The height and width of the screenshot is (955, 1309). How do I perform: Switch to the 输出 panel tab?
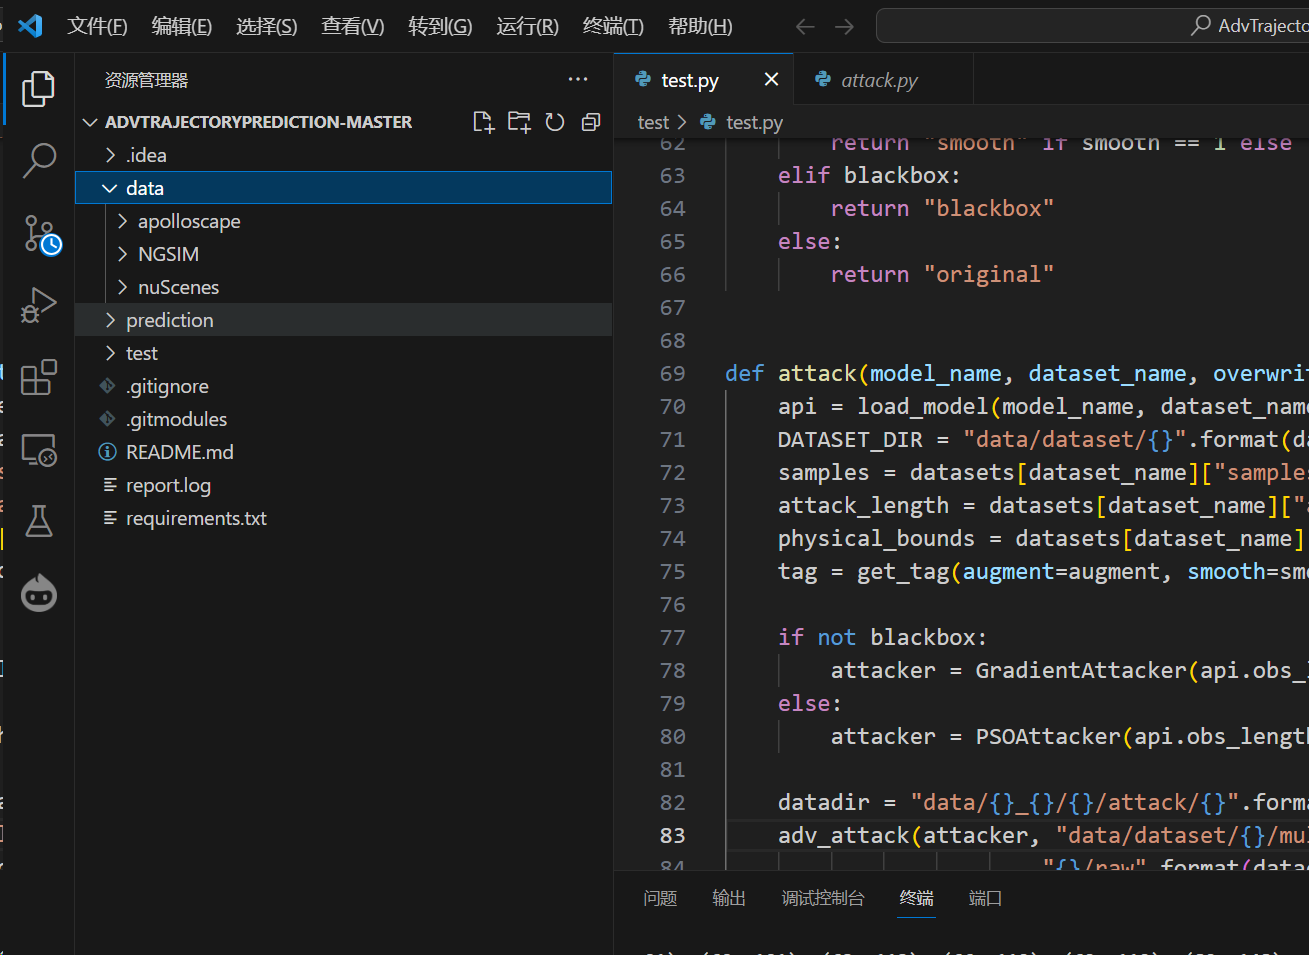(x=729, y=898)
